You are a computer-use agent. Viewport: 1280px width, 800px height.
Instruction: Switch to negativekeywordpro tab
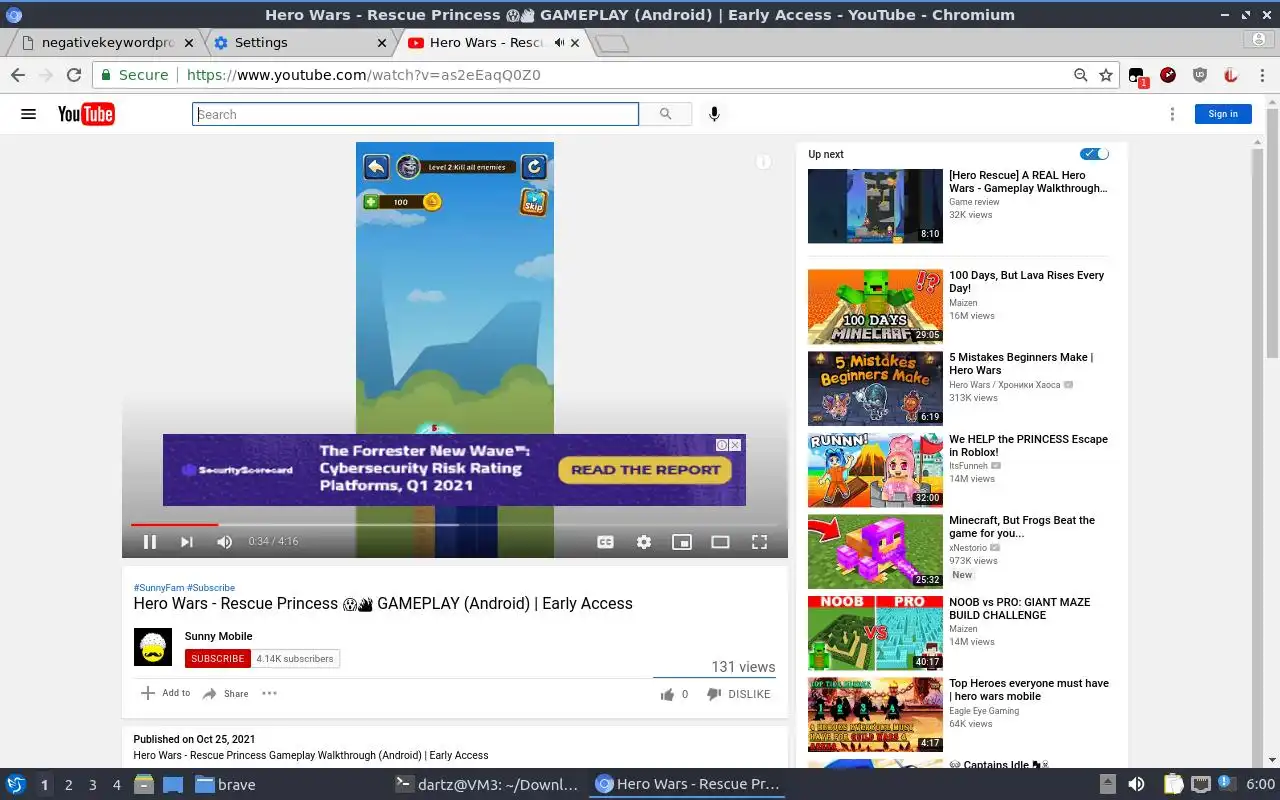(x=108, y=43)
